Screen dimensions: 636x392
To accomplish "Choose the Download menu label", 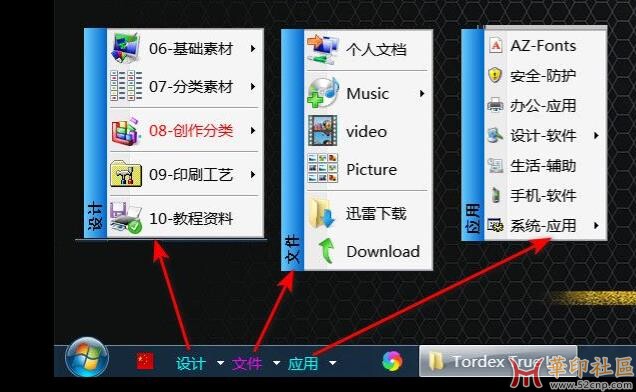I will coord(383,252).
